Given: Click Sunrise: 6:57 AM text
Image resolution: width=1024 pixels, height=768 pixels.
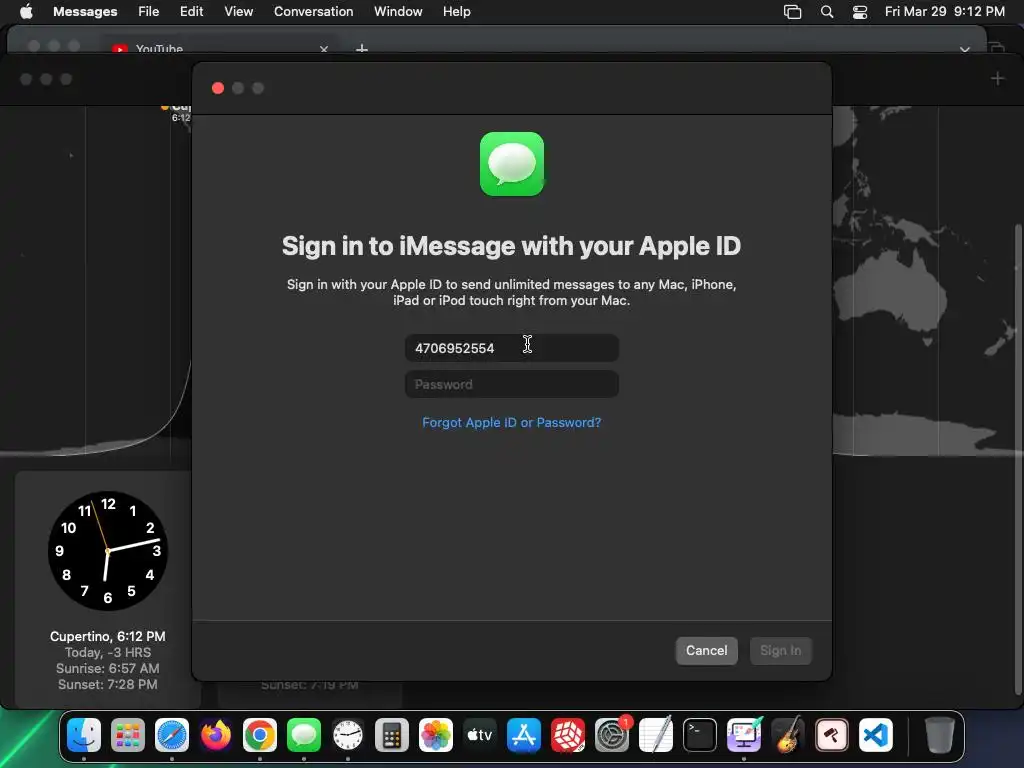Looking at the screenshot, I should point(108,668).
